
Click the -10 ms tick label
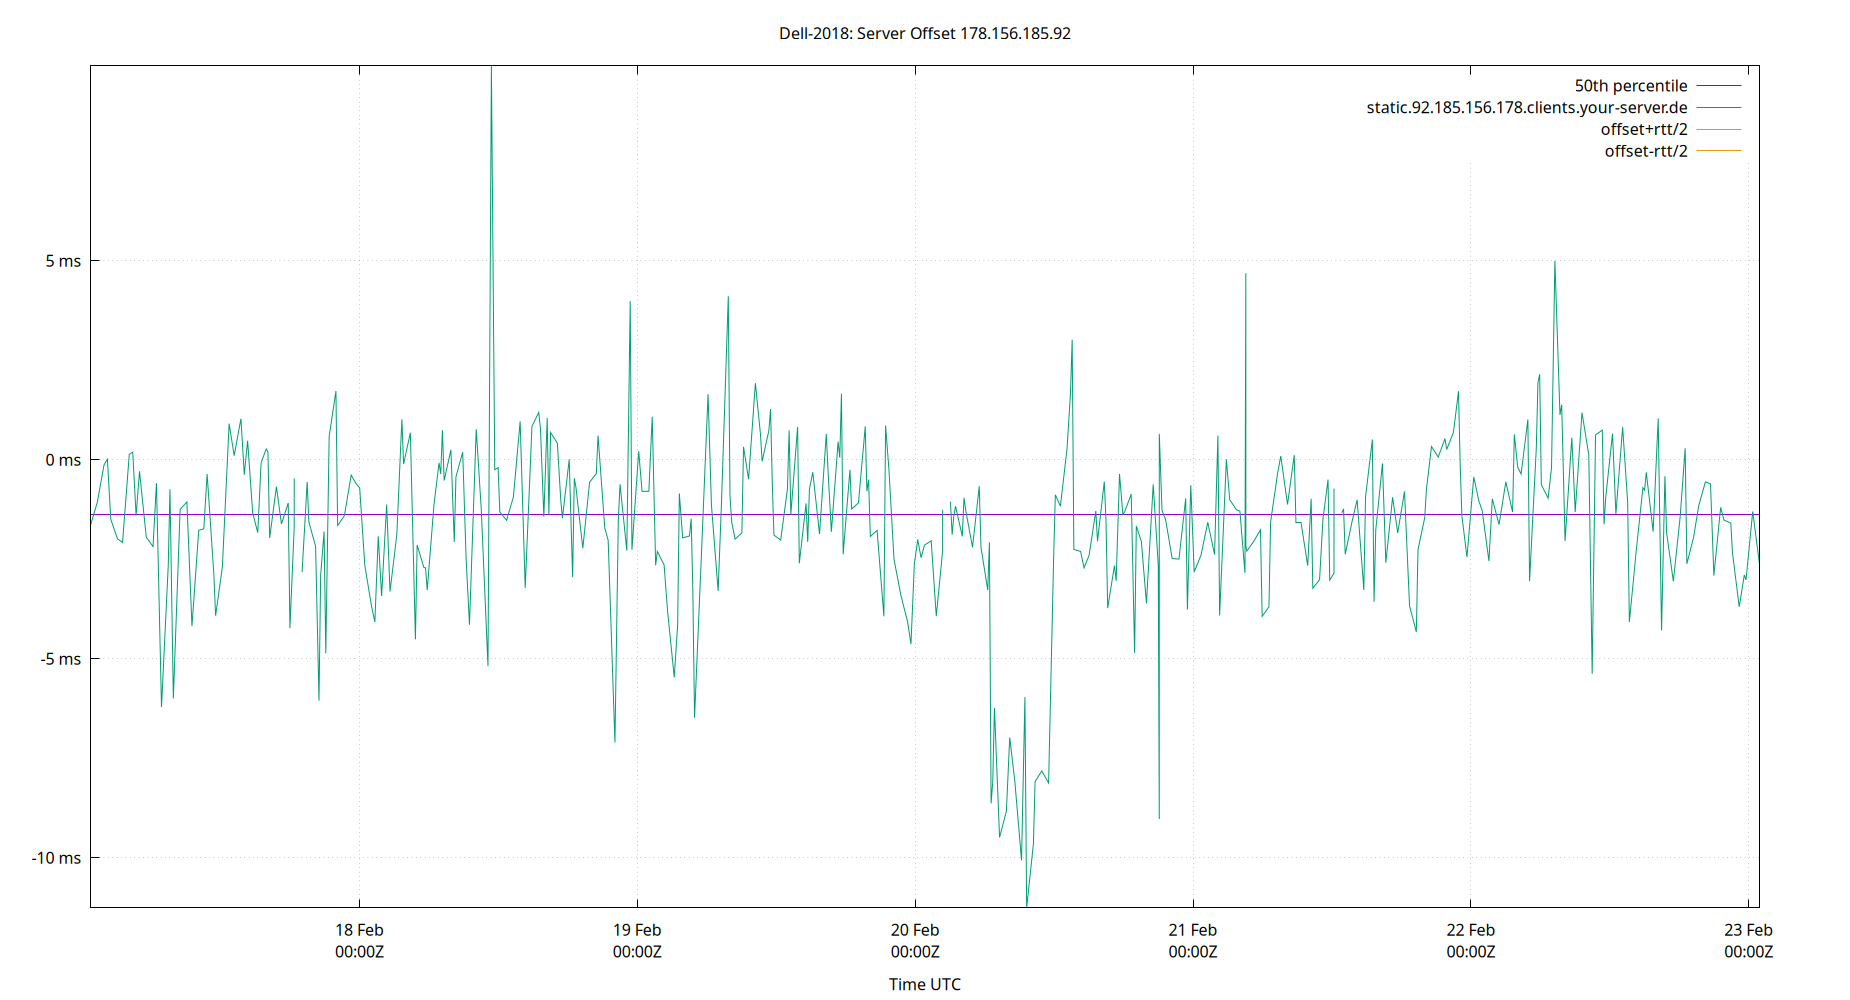pos(55,857)
